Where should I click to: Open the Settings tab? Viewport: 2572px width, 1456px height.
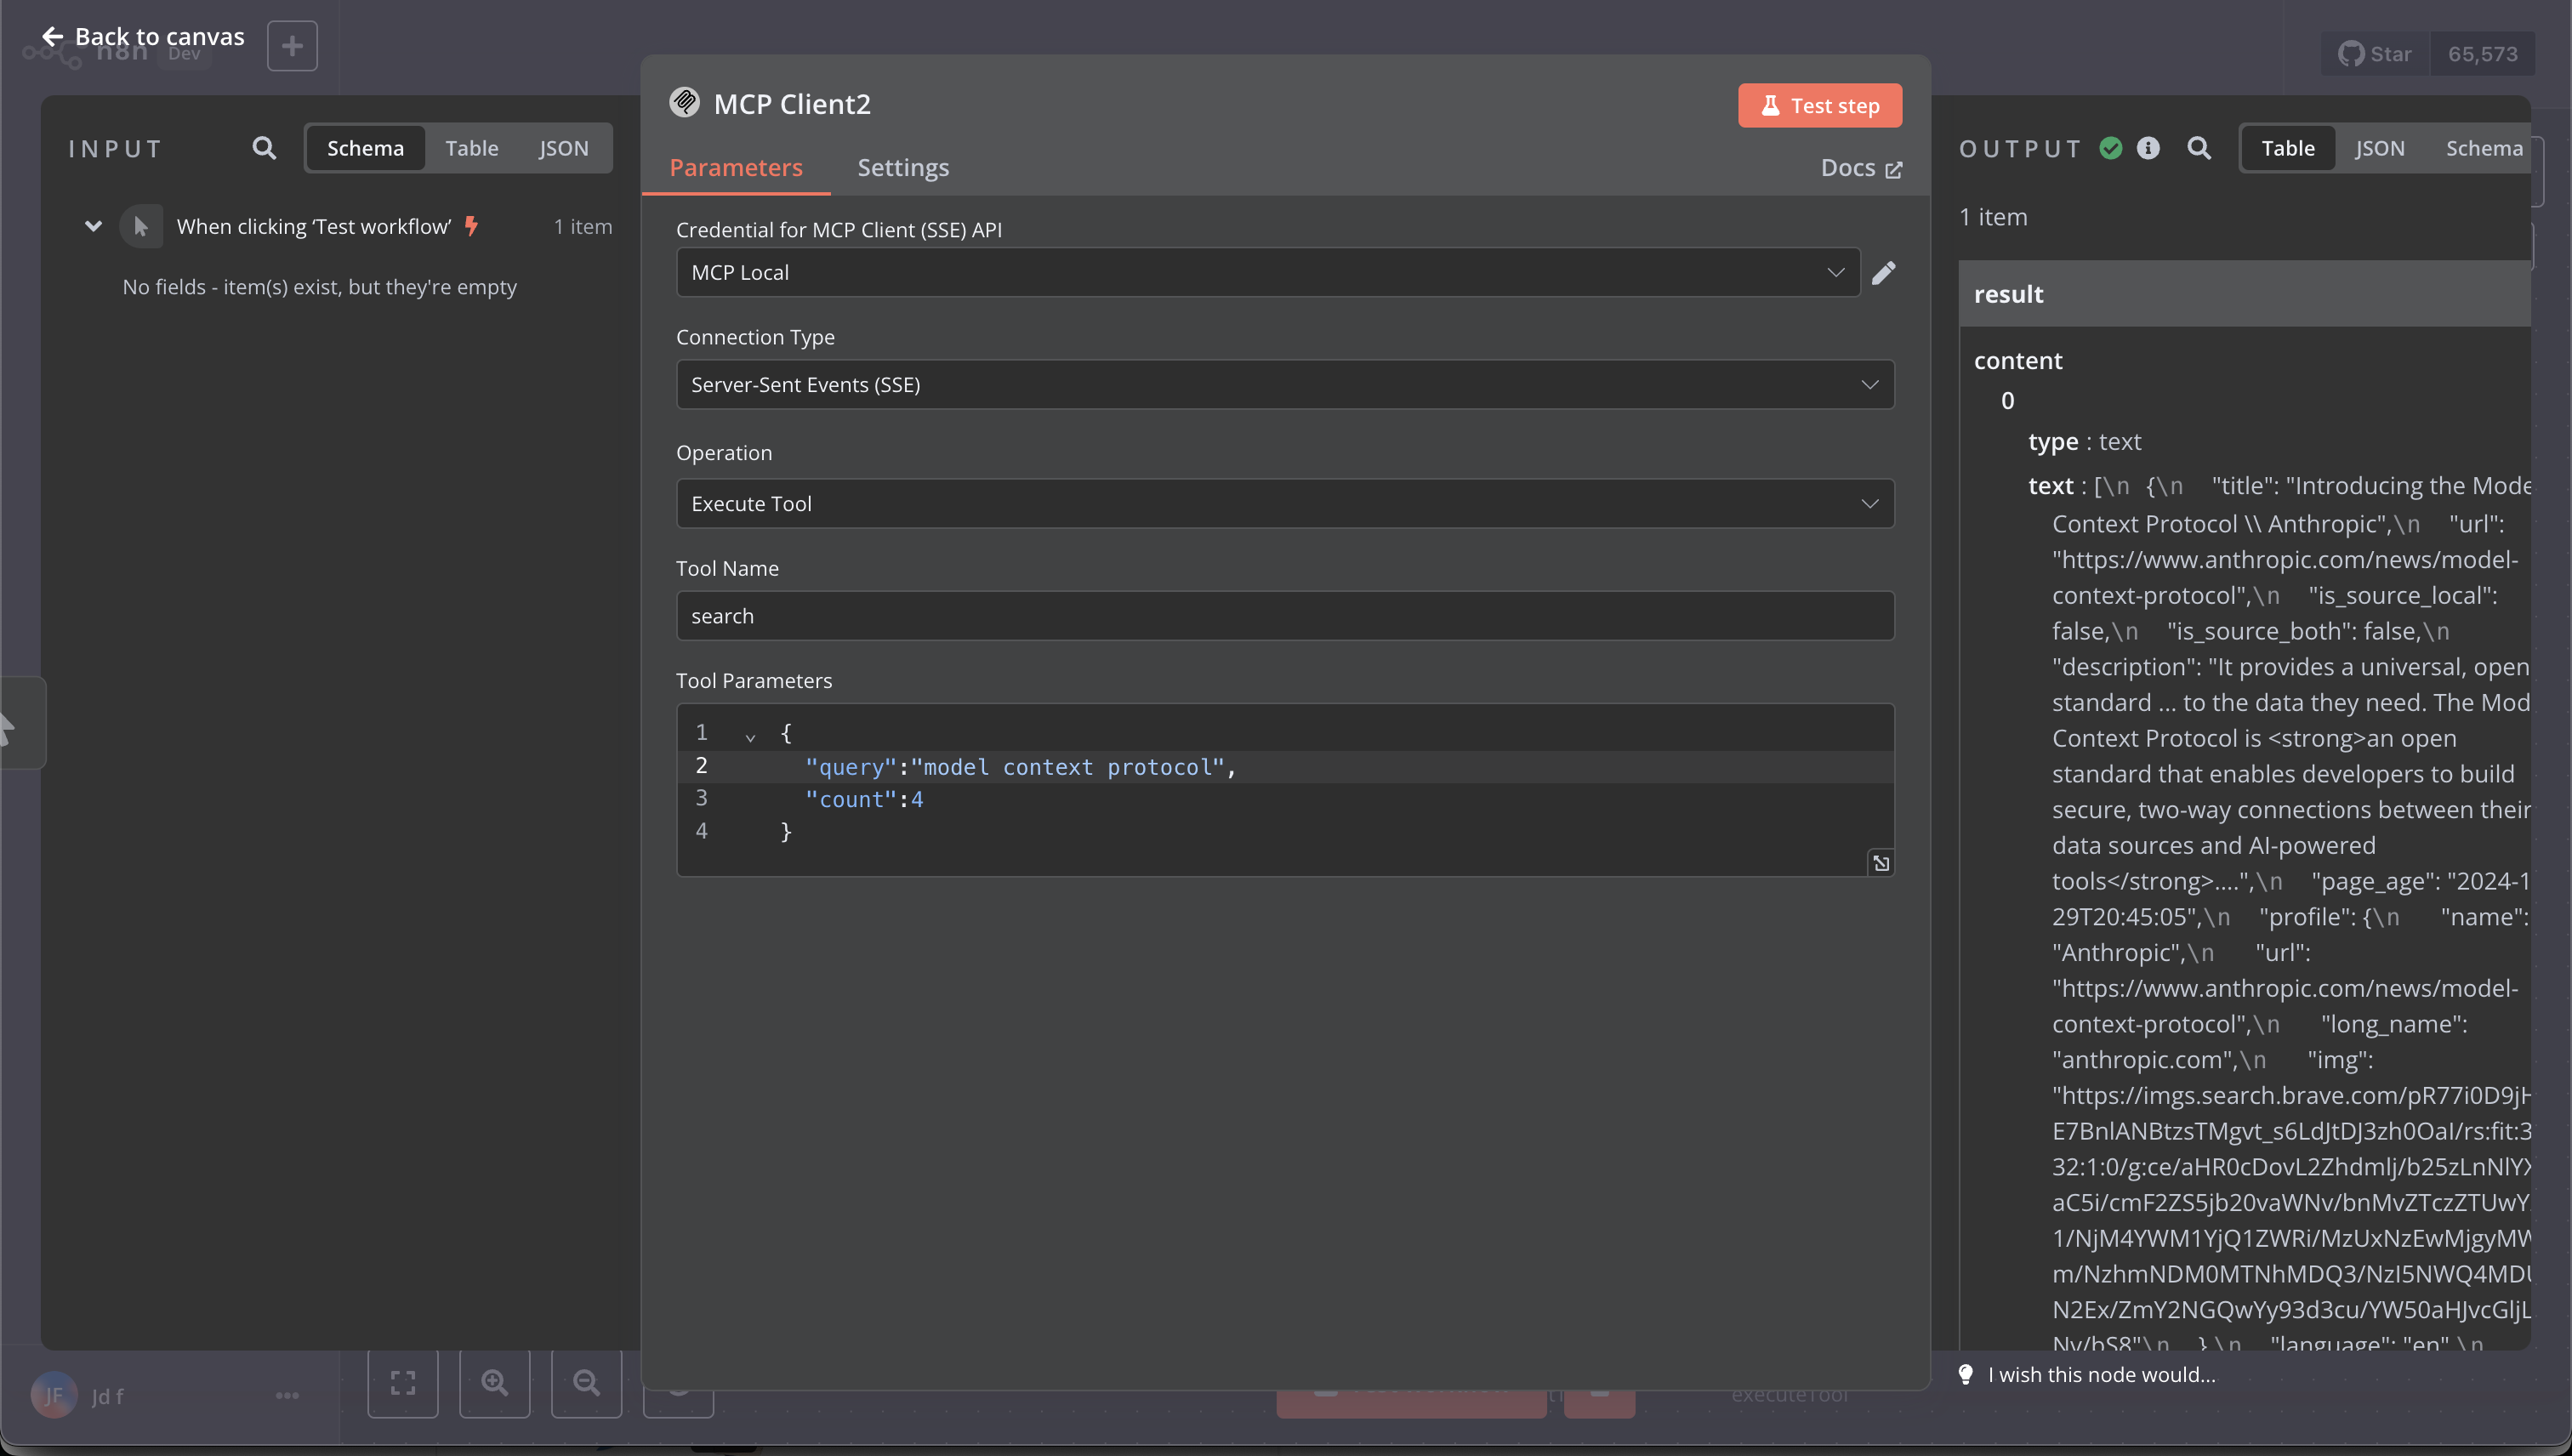click(x=902, y=168)
